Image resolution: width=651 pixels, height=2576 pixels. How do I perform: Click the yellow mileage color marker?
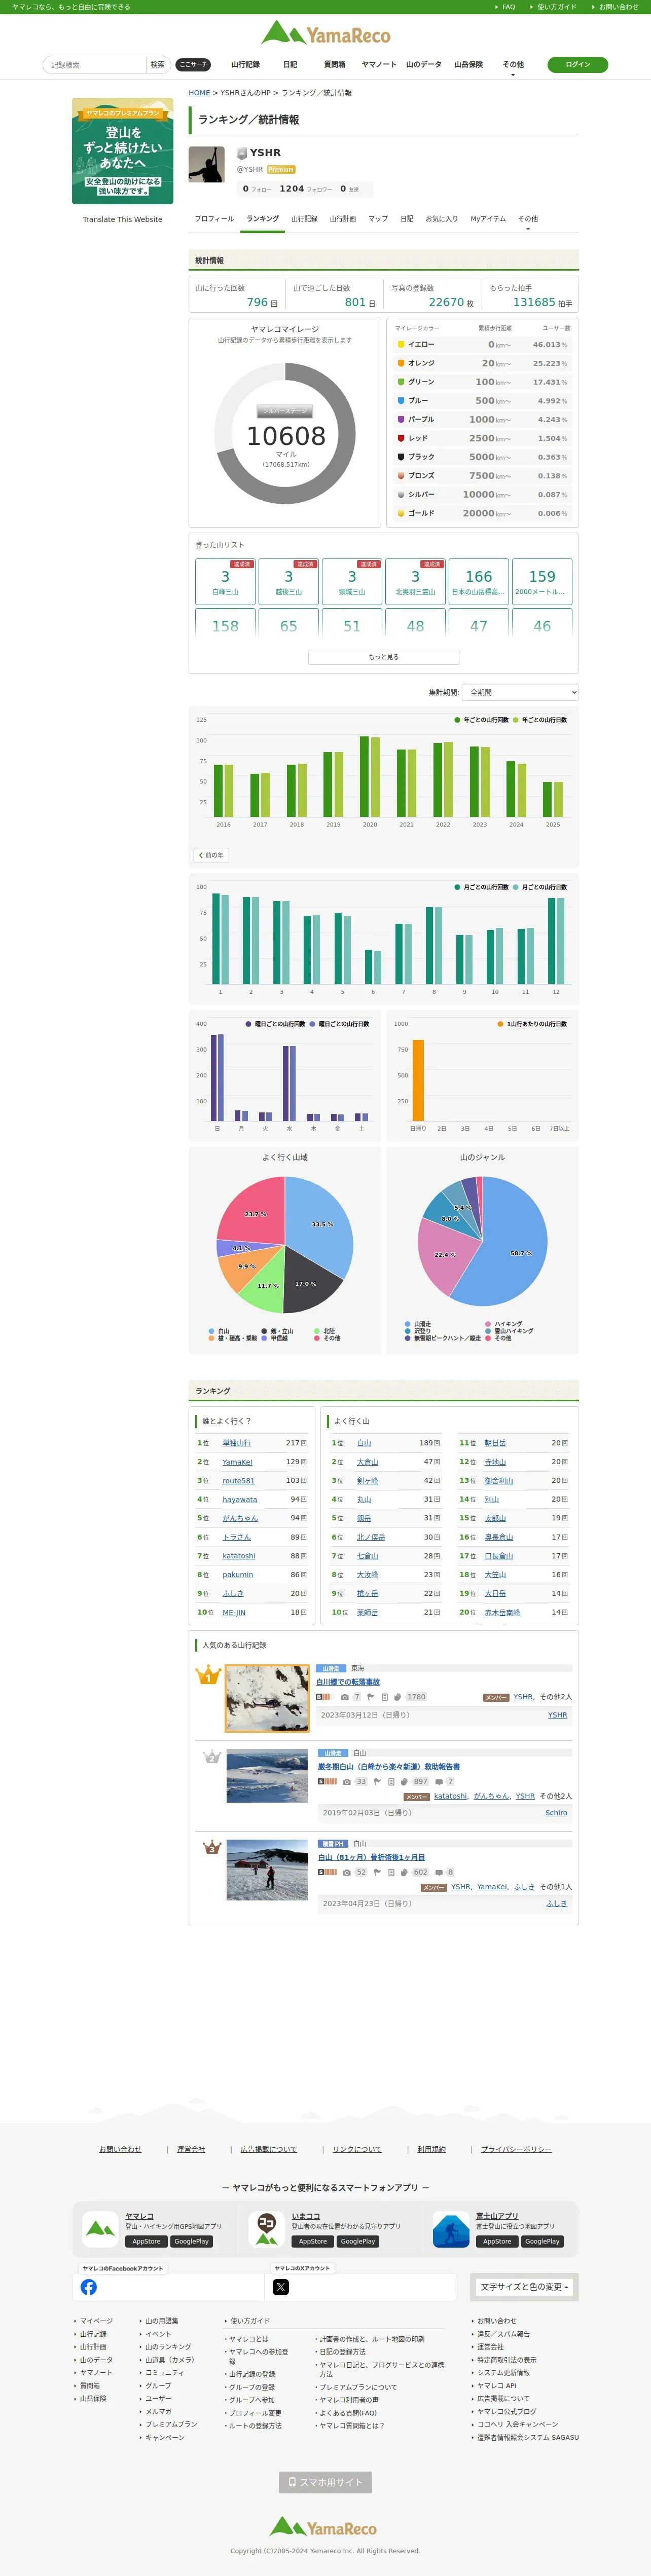(401, 344)
